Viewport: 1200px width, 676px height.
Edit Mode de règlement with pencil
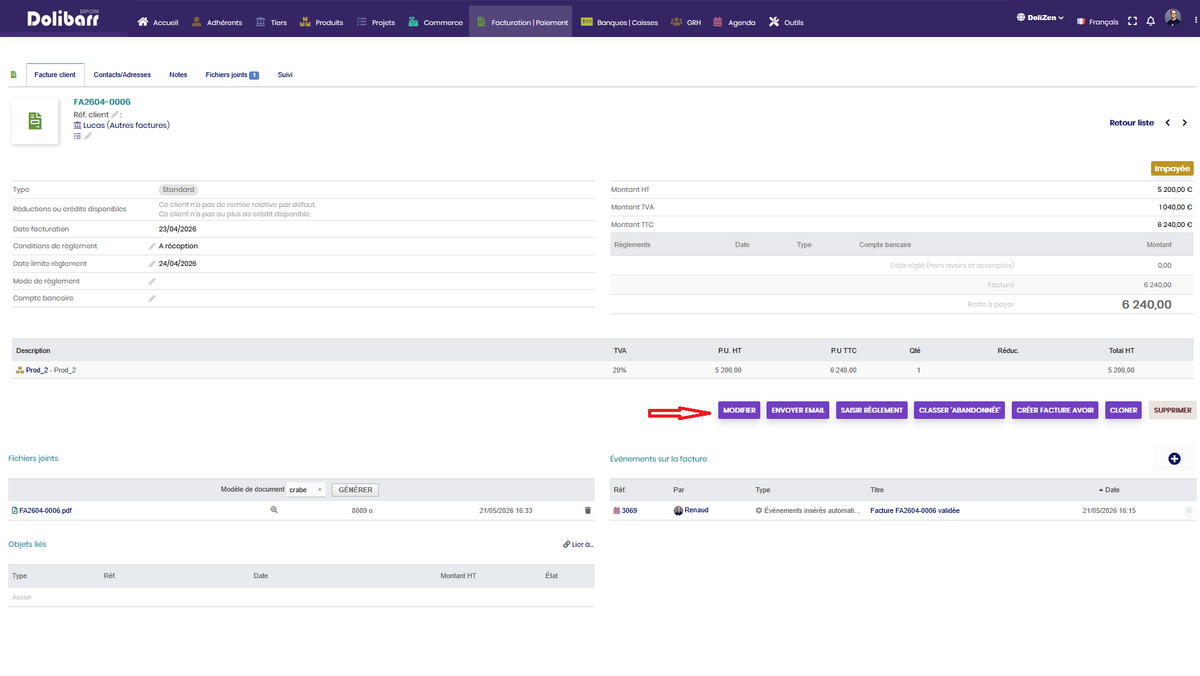(152, 281)
